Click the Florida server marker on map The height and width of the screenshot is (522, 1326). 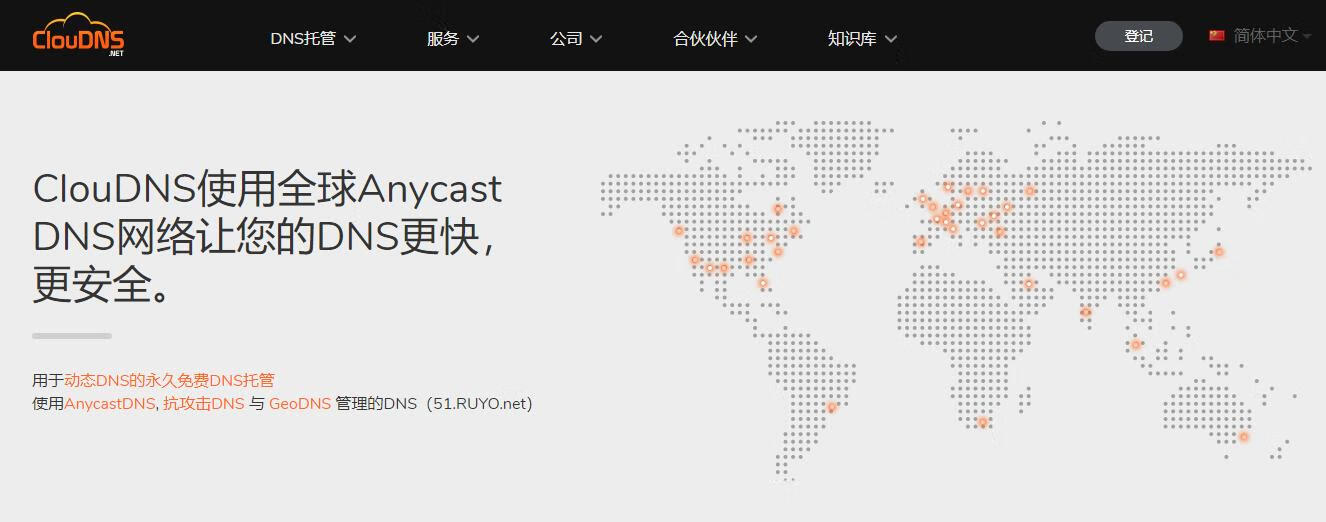(763, 283)
